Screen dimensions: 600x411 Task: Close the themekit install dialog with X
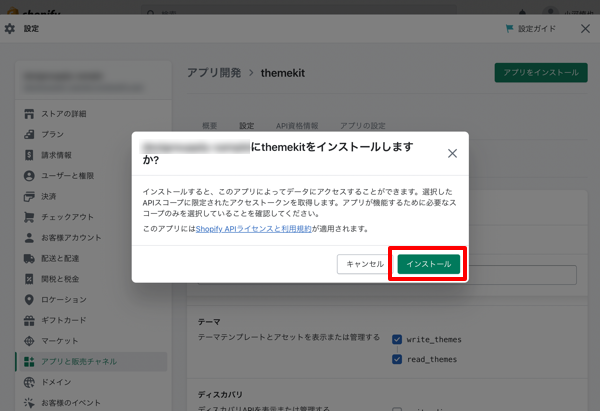pos(452,153)
